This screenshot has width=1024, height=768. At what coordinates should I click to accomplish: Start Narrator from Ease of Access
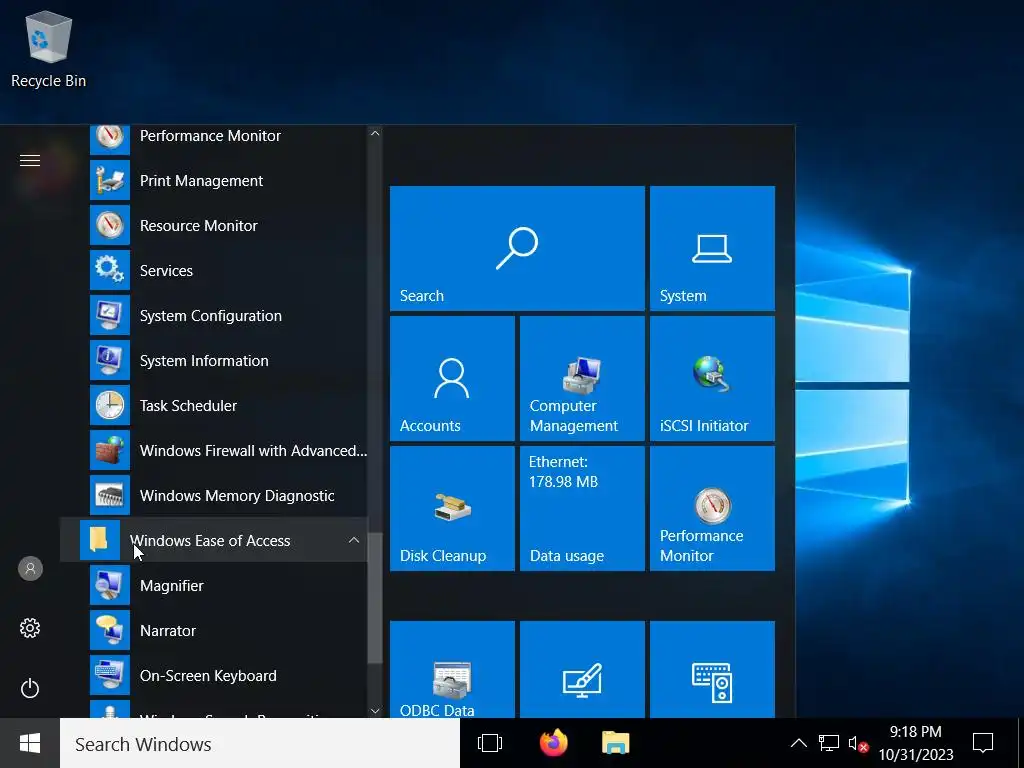tap(214, 631)
